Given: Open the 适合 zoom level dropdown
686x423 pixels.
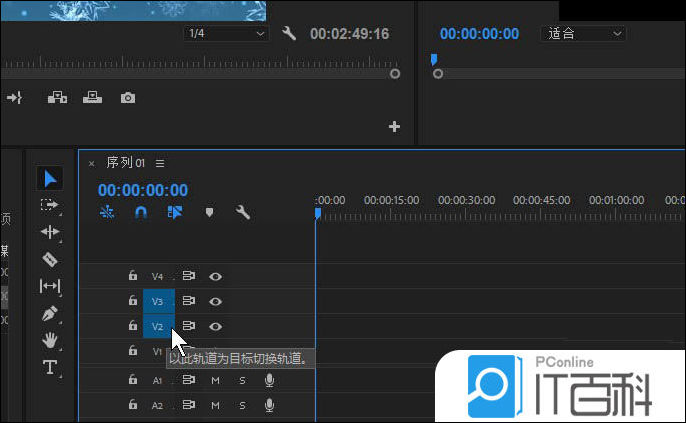Looking at the screenshot, I should [585, 34].
